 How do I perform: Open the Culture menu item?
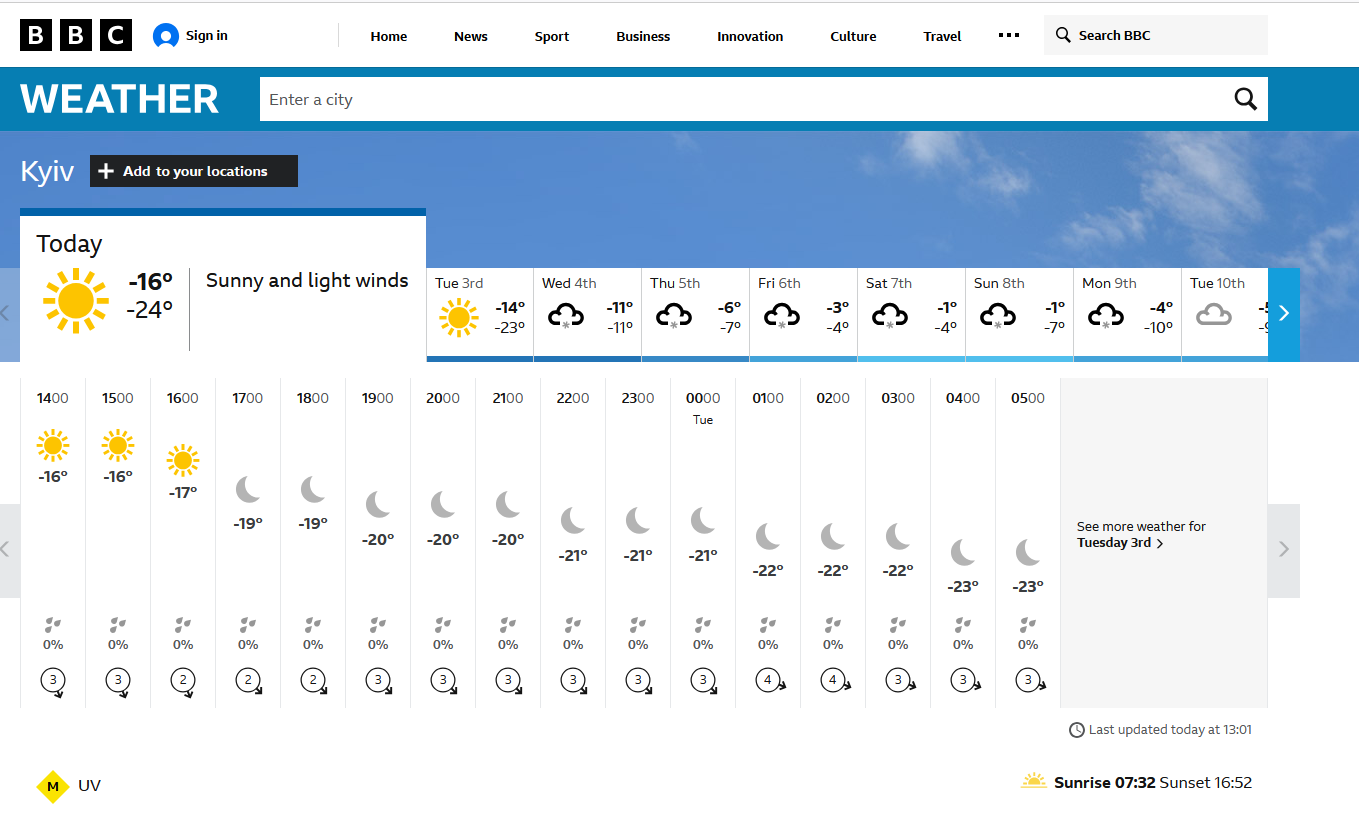coord(853,36)
